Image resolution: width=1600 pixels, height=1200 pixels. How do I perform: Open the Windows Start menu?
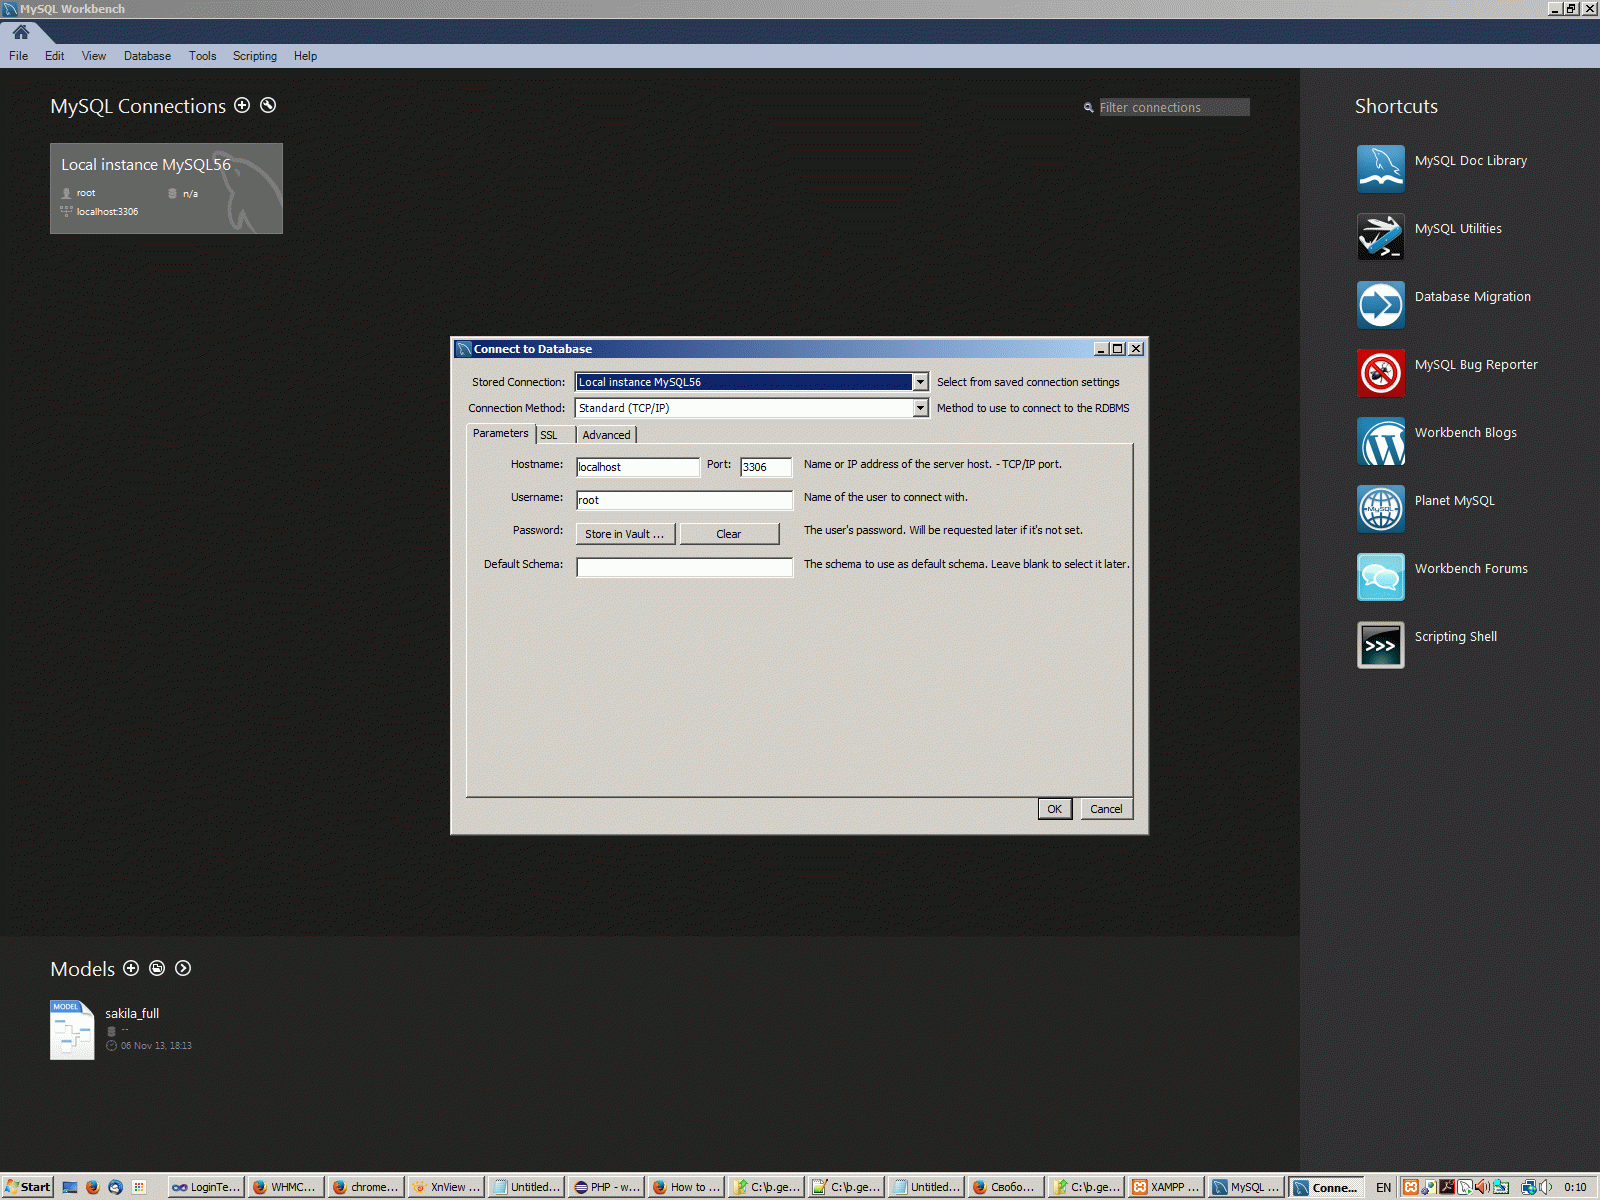pos(27,1187)
